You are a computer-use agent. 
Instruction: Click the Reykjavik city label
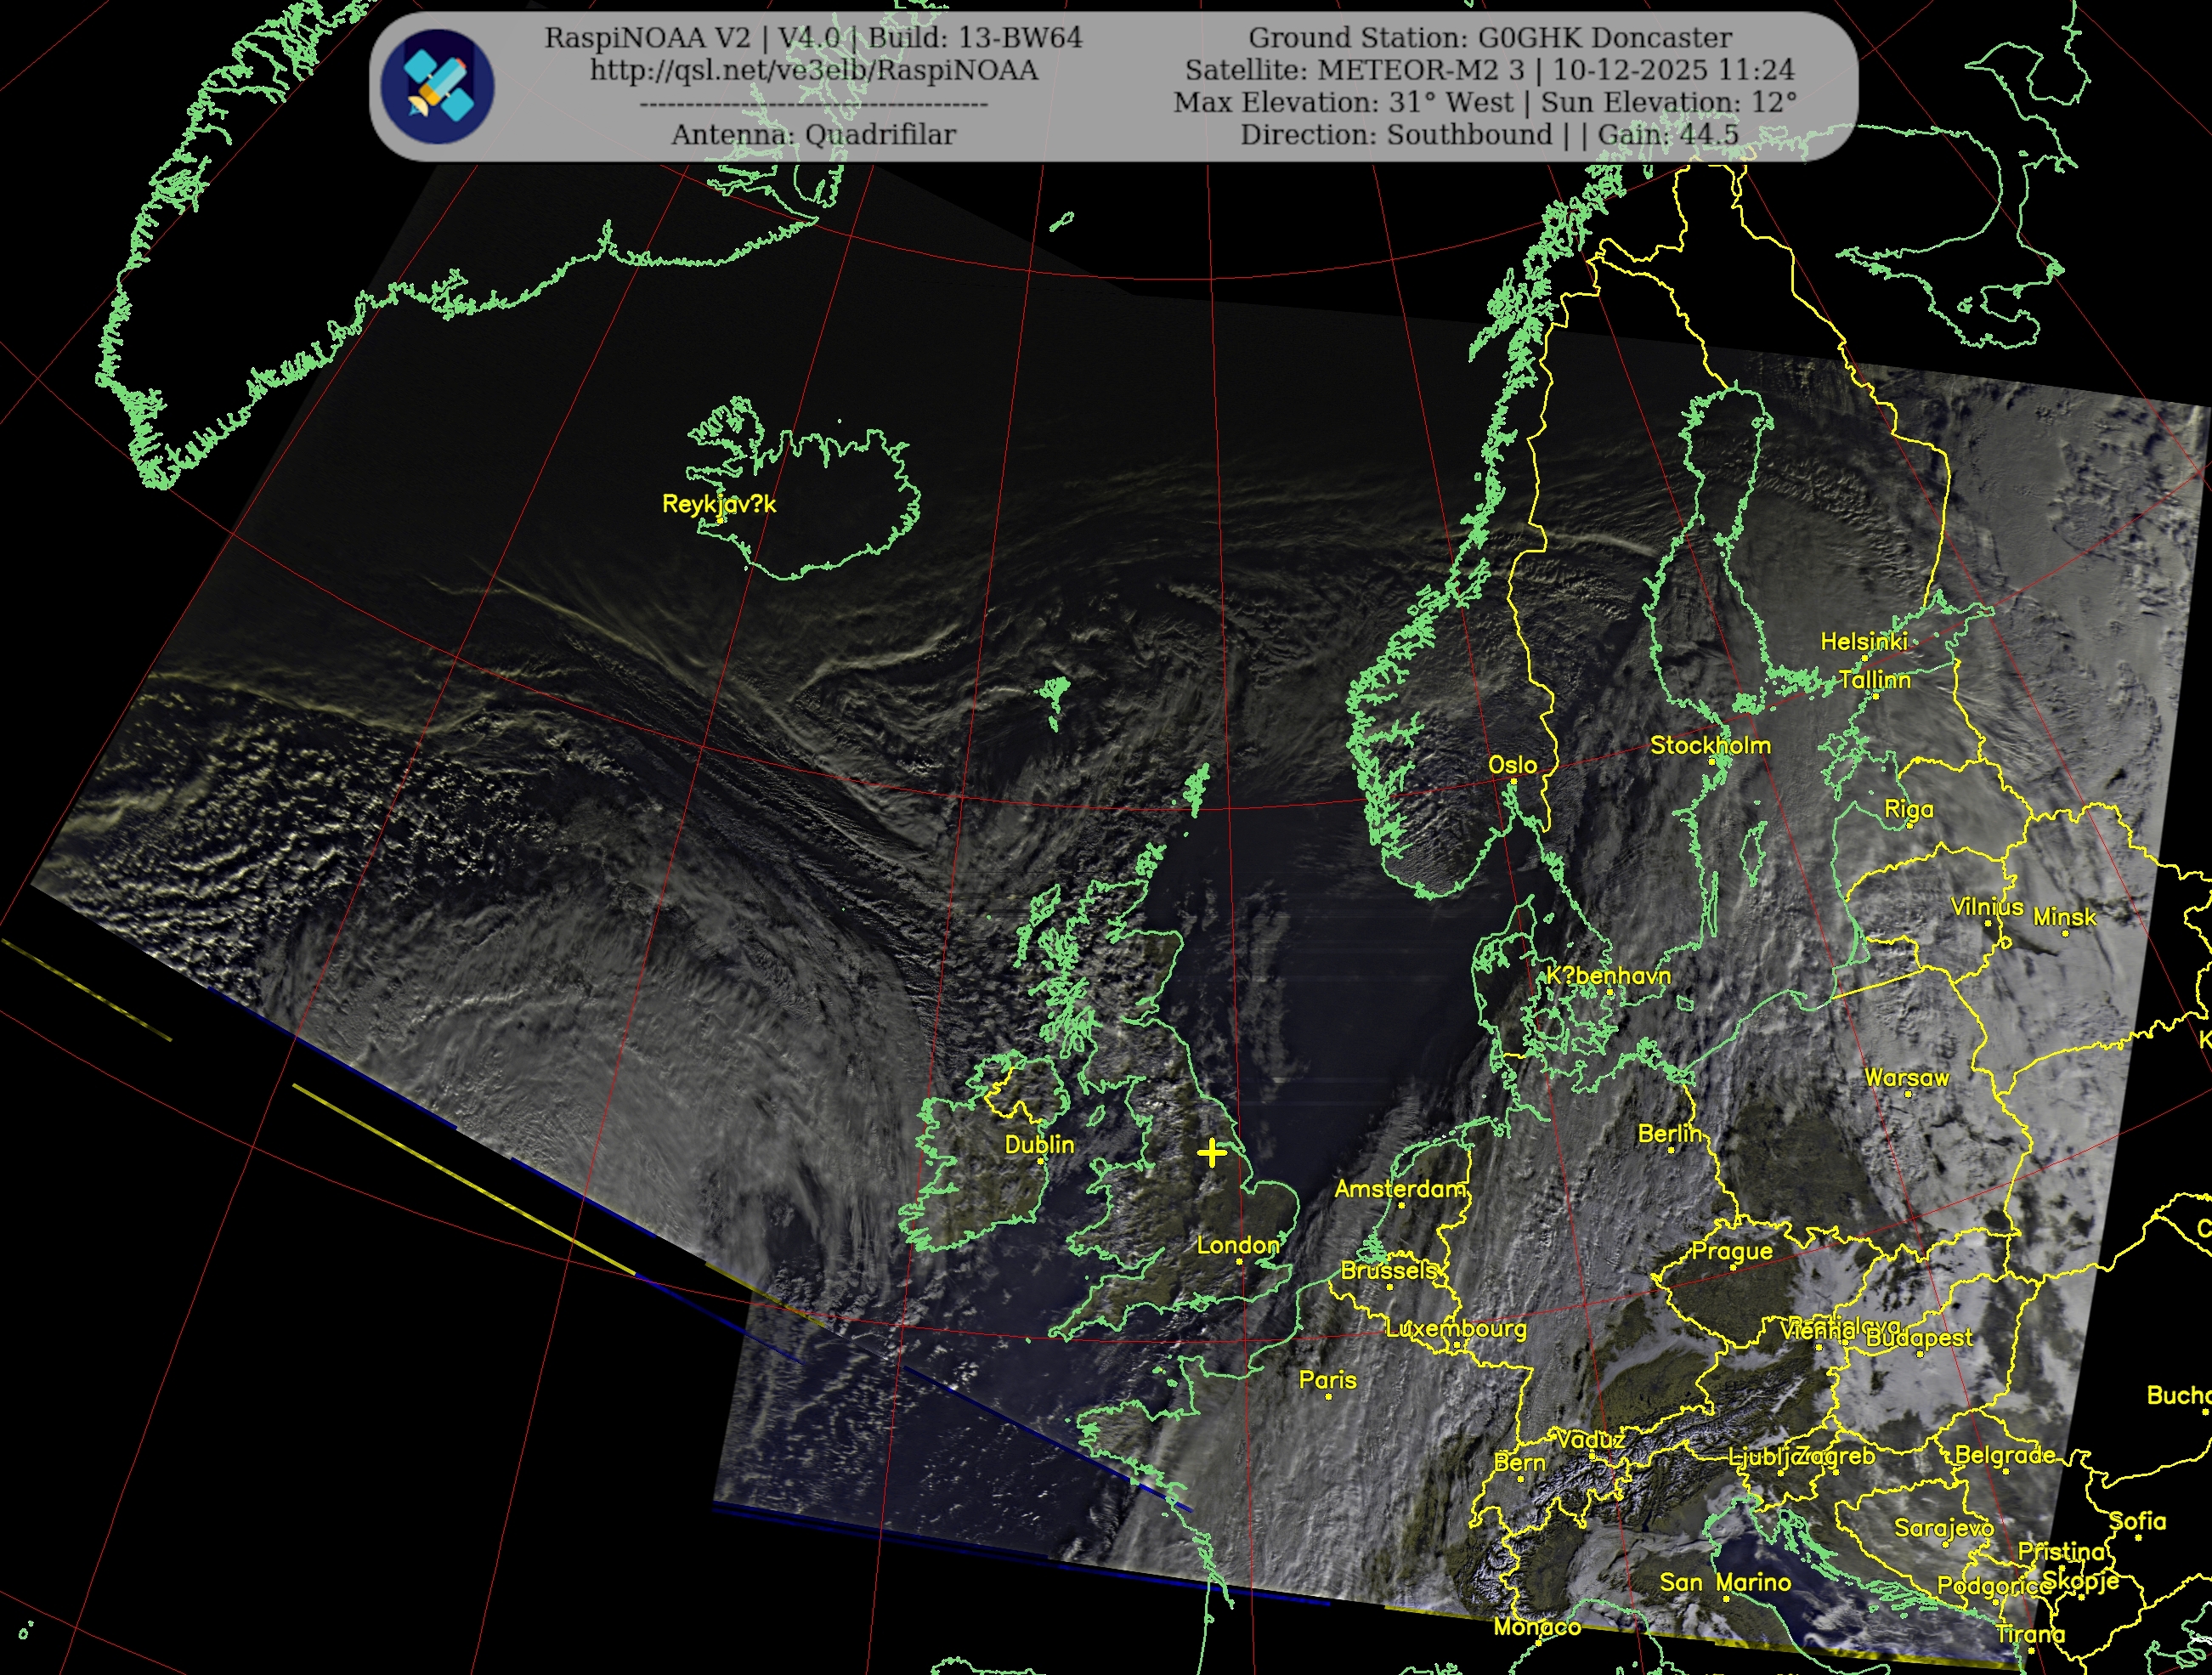click(x=718, y=504)
